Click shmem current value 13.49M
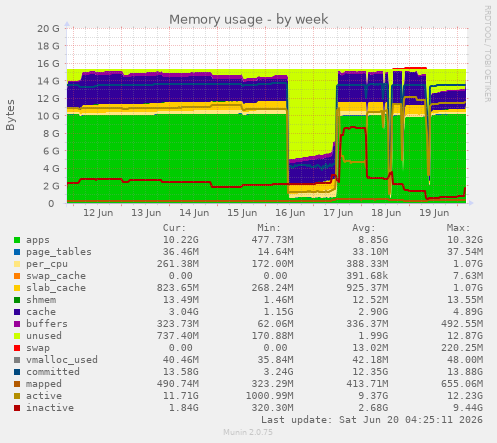 point(181,300)
